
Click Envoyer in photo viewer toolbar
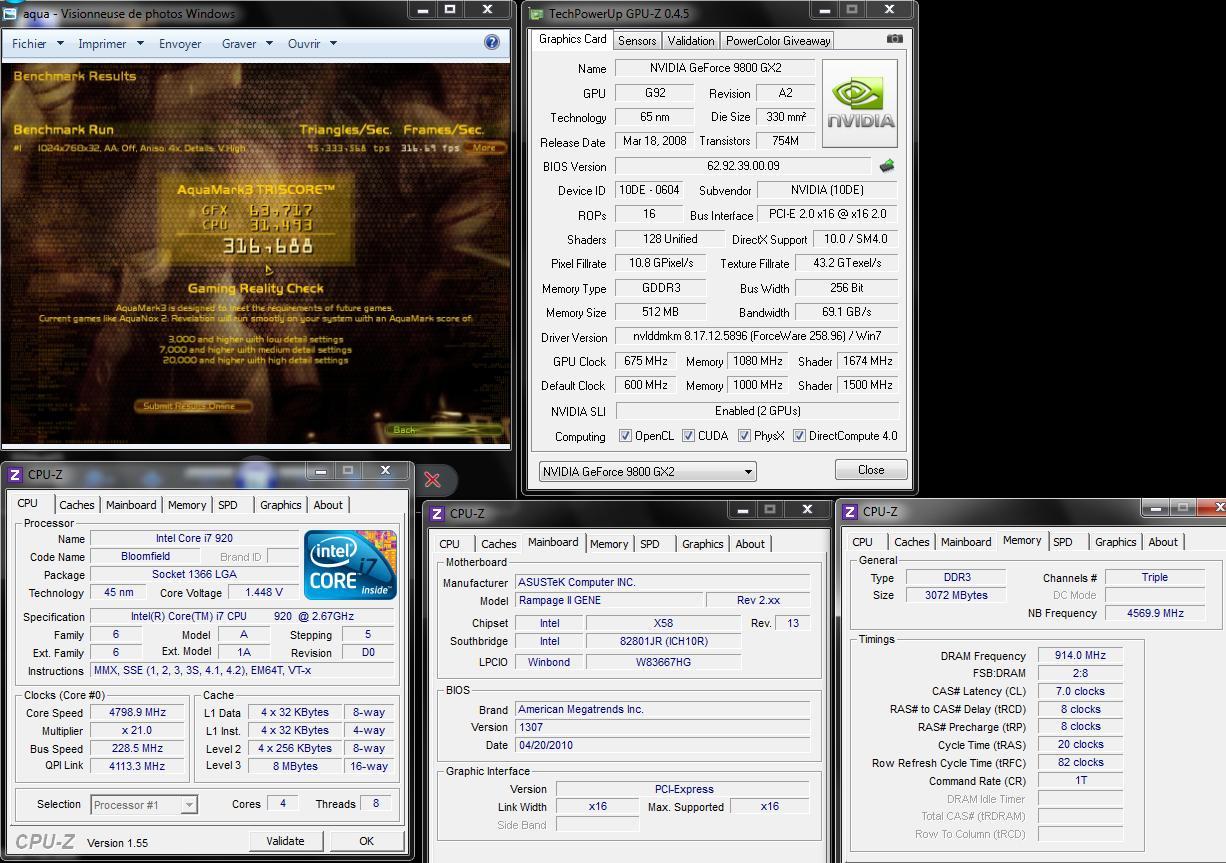180,44
